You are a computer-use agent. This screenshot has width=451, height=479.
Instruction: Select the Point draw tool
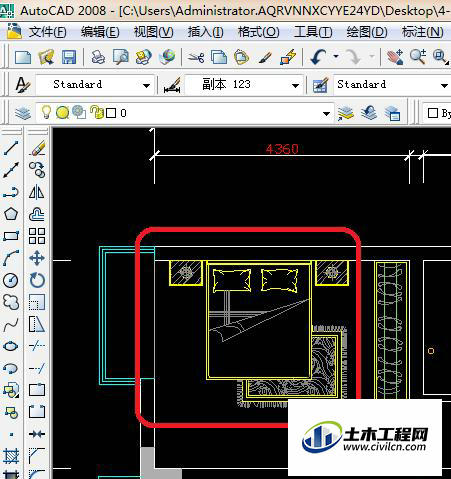11,434
